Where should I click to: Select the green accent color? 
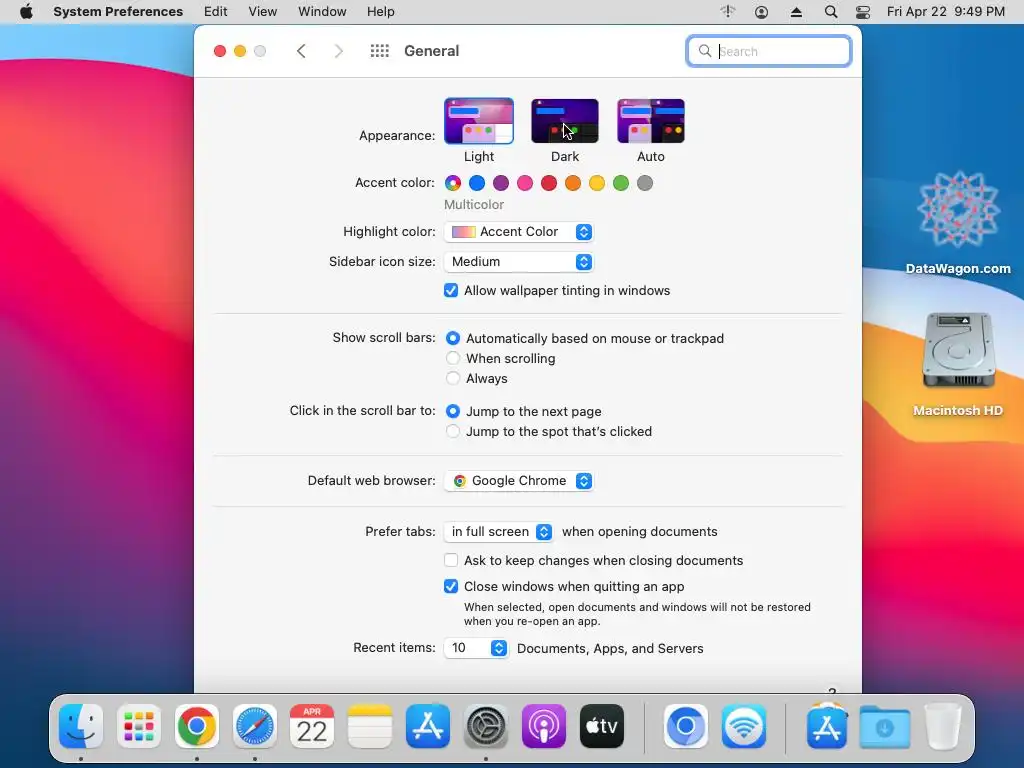pos(621,183)
